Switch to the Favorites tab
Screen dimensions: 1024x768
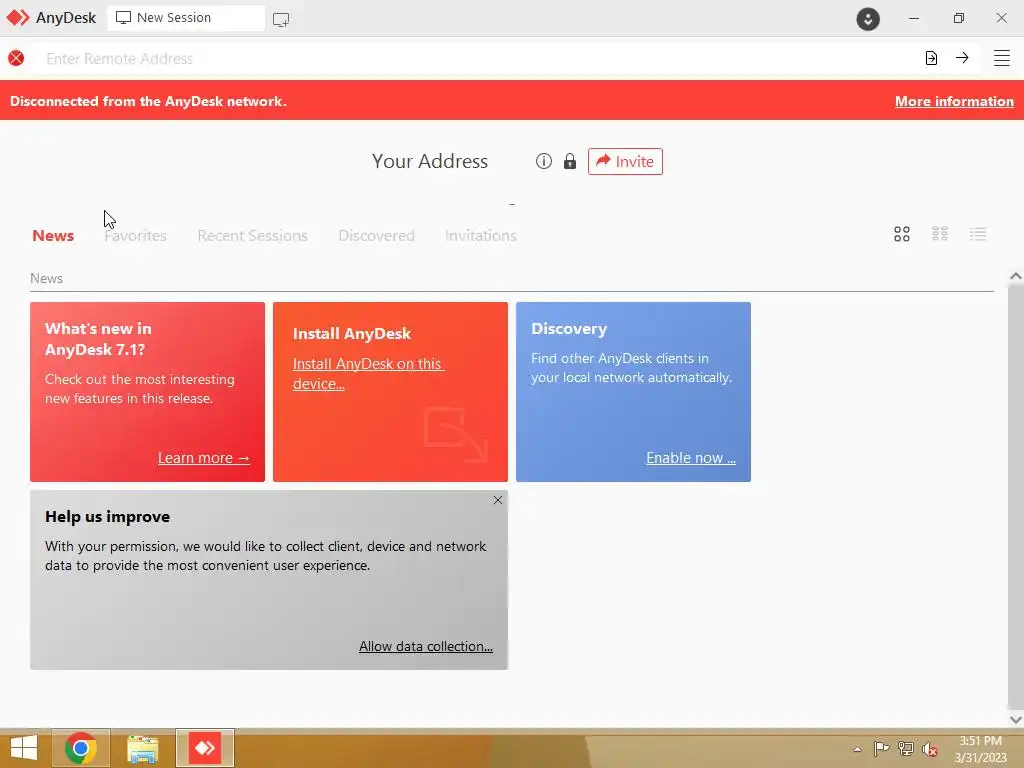[x=135, y=236]
